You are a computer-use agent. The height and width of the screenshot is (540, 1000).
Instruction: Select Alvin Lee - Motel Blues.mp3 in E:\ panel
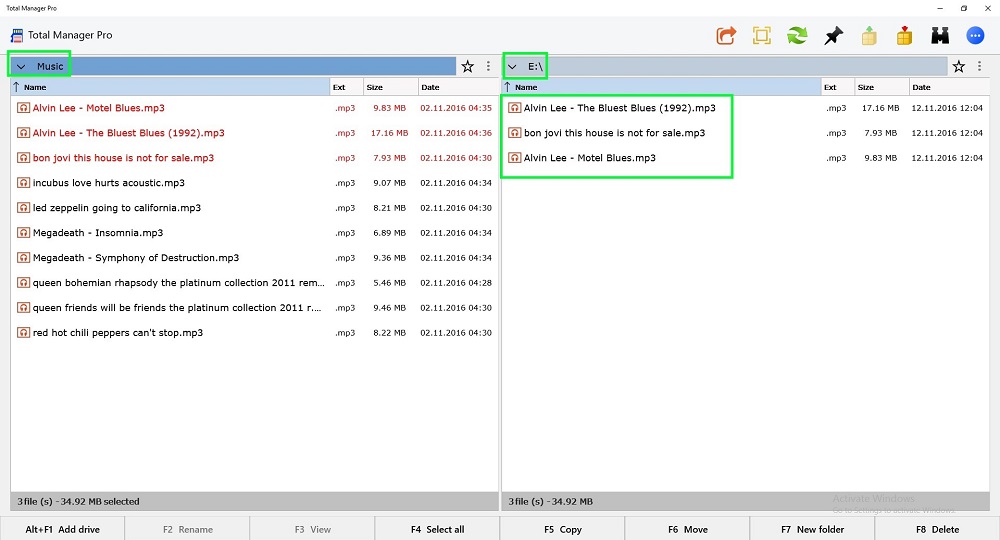pyautogui.click(x=746, y=158)
